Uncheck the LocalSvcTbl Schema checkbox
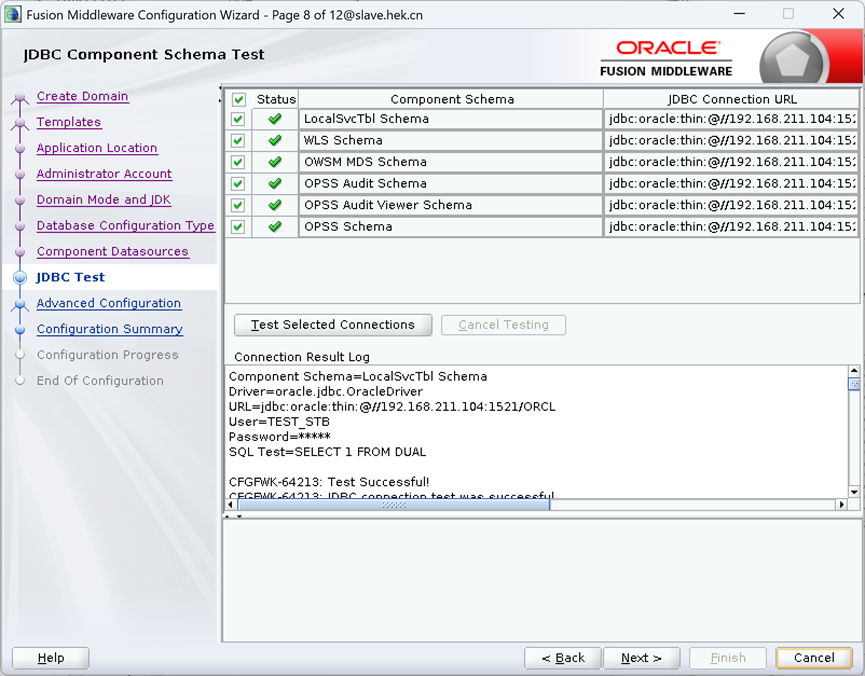 click(x=238, y=119)
